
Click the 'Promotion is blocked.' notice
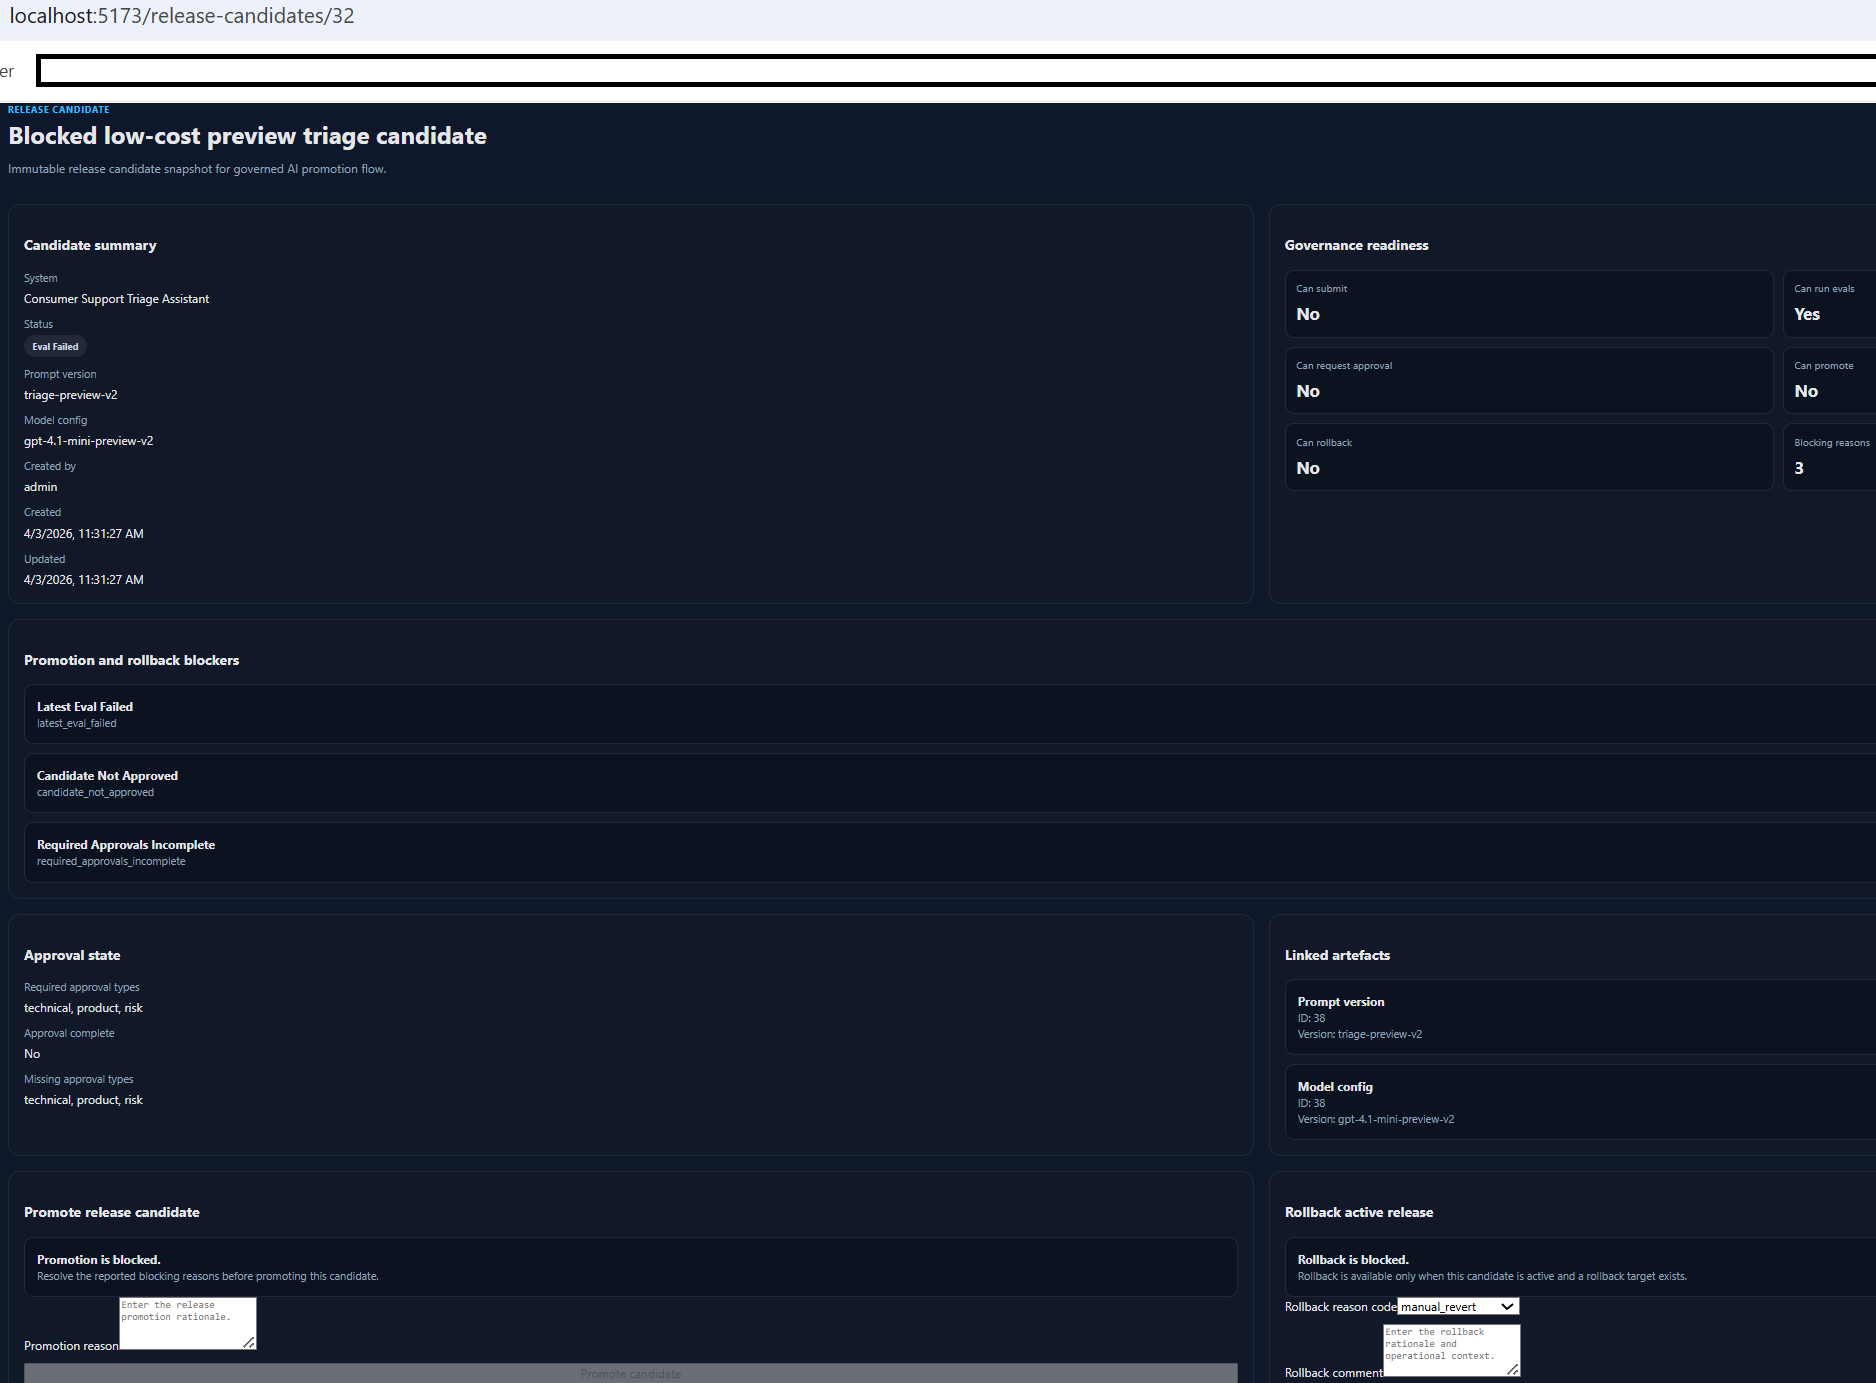click(x=630, y=1267)
